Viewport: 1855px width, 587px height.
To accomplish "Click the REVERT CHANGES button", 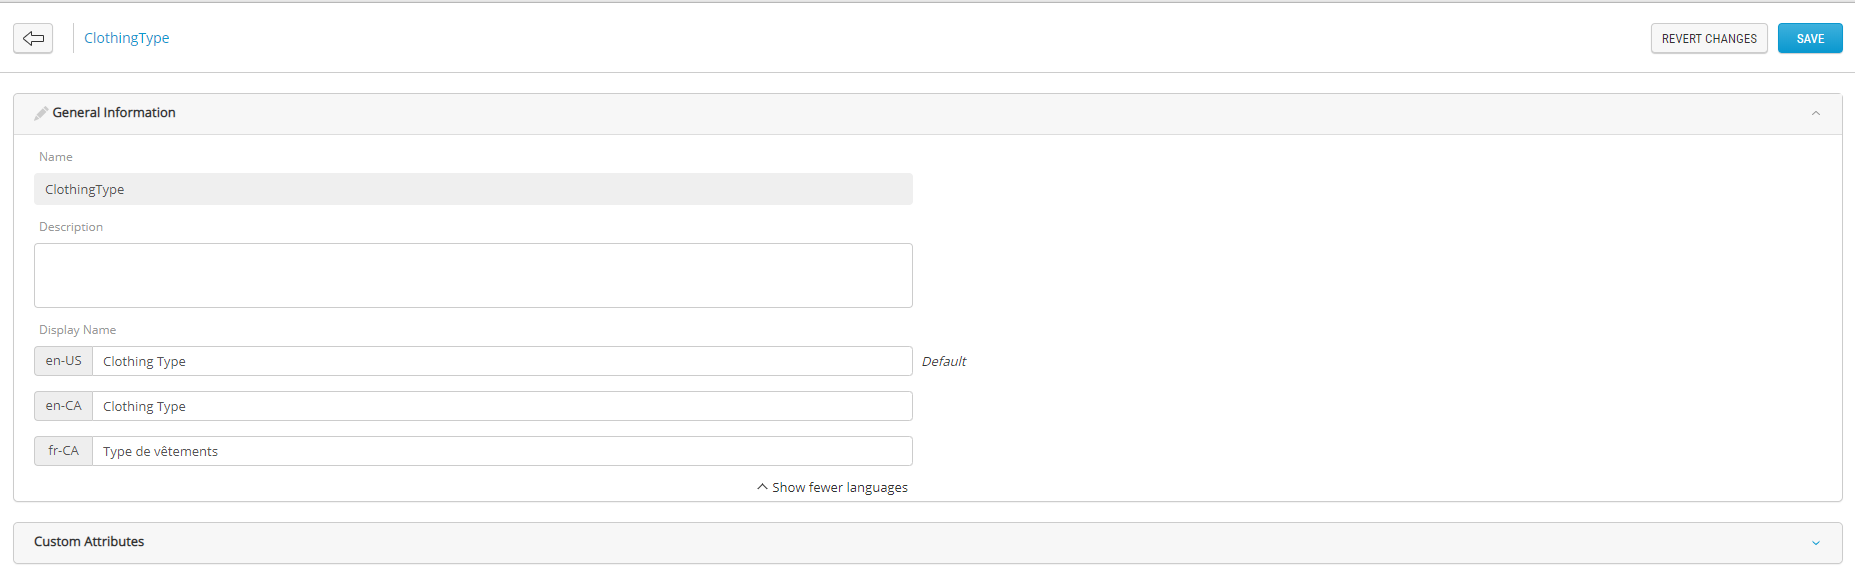I will (1708, 38).
